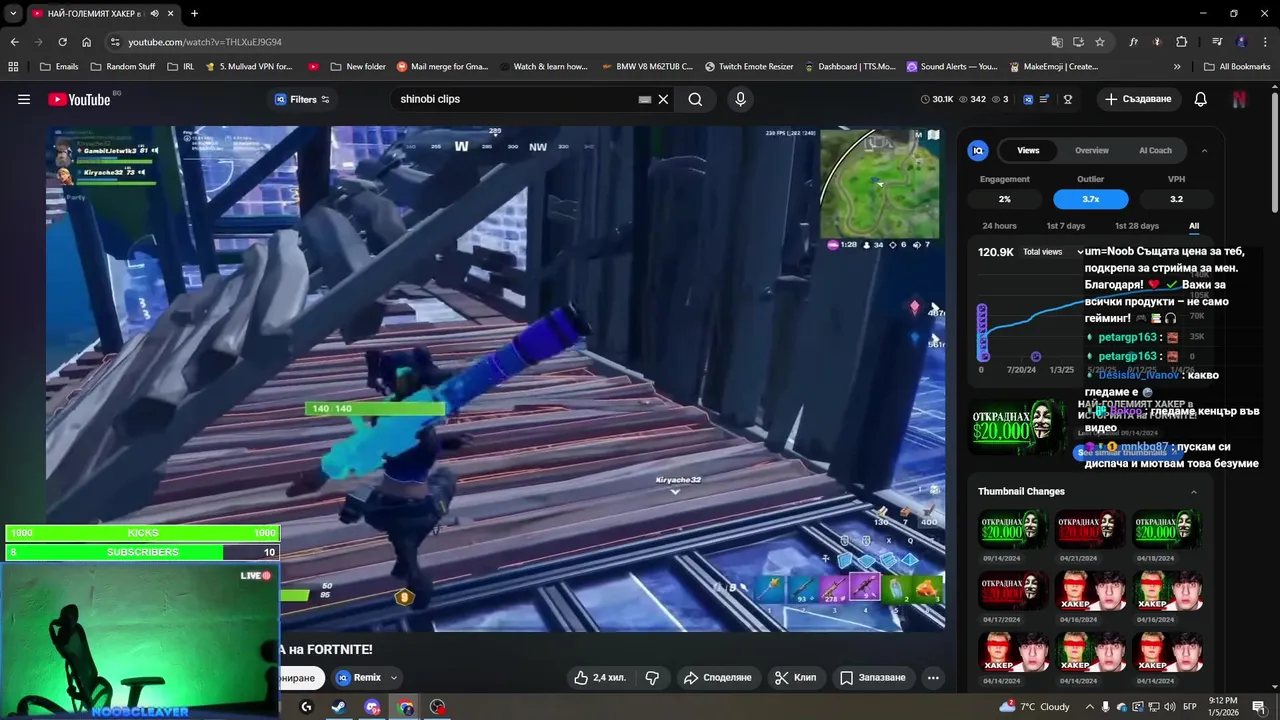Click the Споделяне share button
Screen dimensions: 1280x720
point(717,677)
